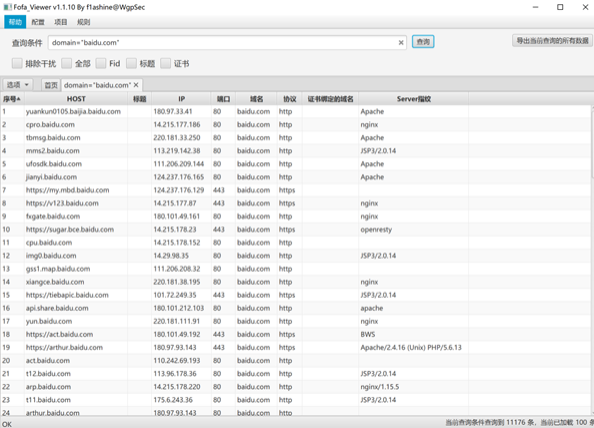This screenshot has width=594, height=428.
Task: Sort by the 域名 column header
Action: tap(256, 99)
